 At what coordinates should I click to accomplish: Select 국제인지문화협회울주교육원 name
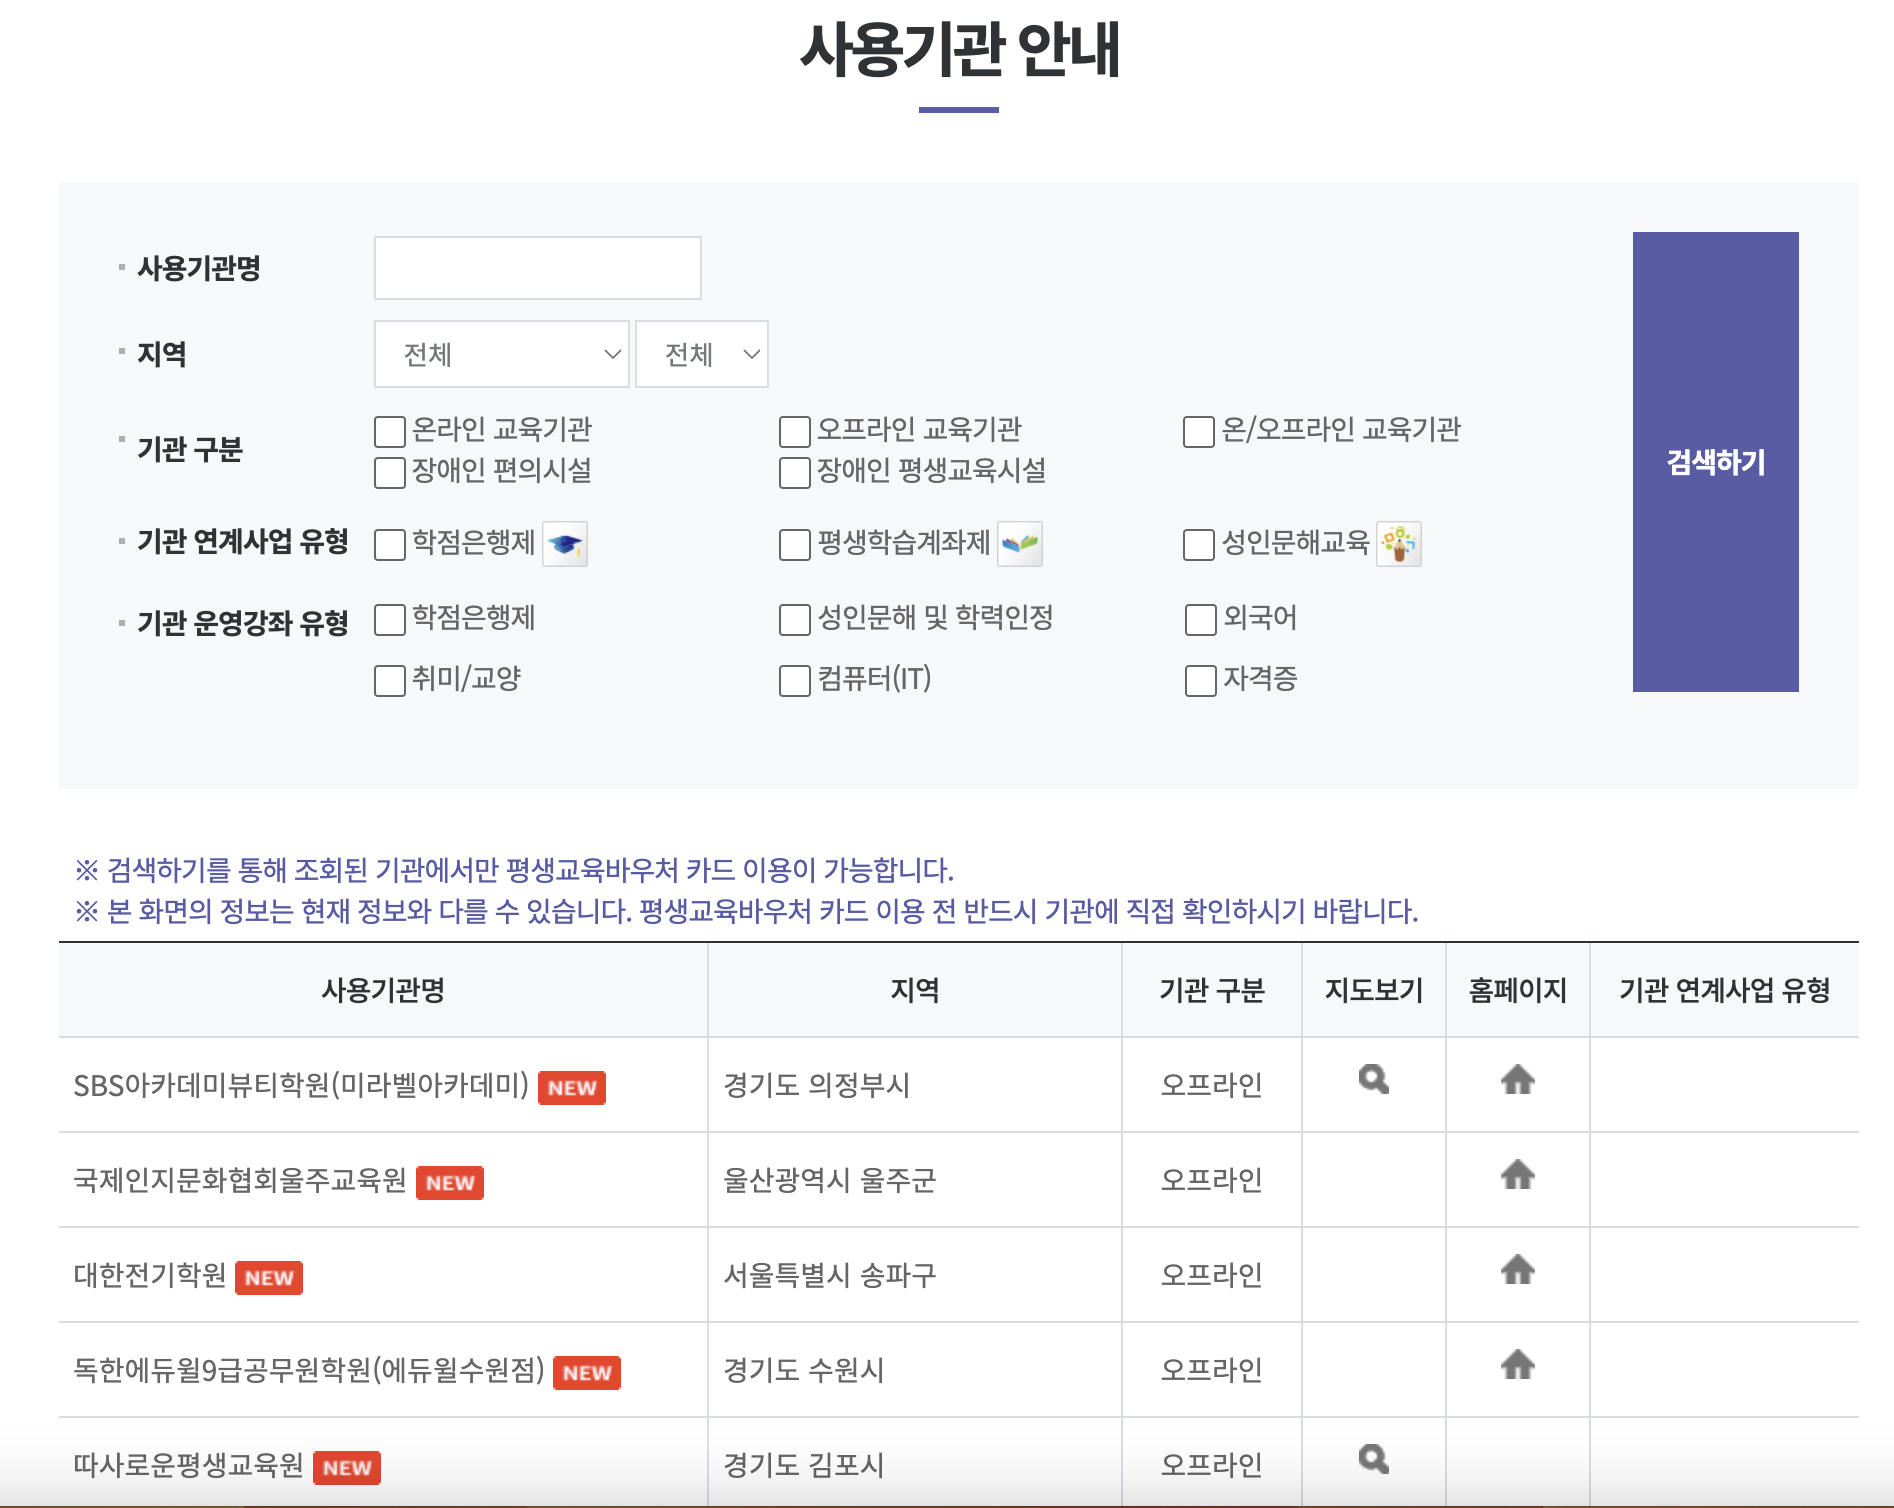pos(240,1180)
